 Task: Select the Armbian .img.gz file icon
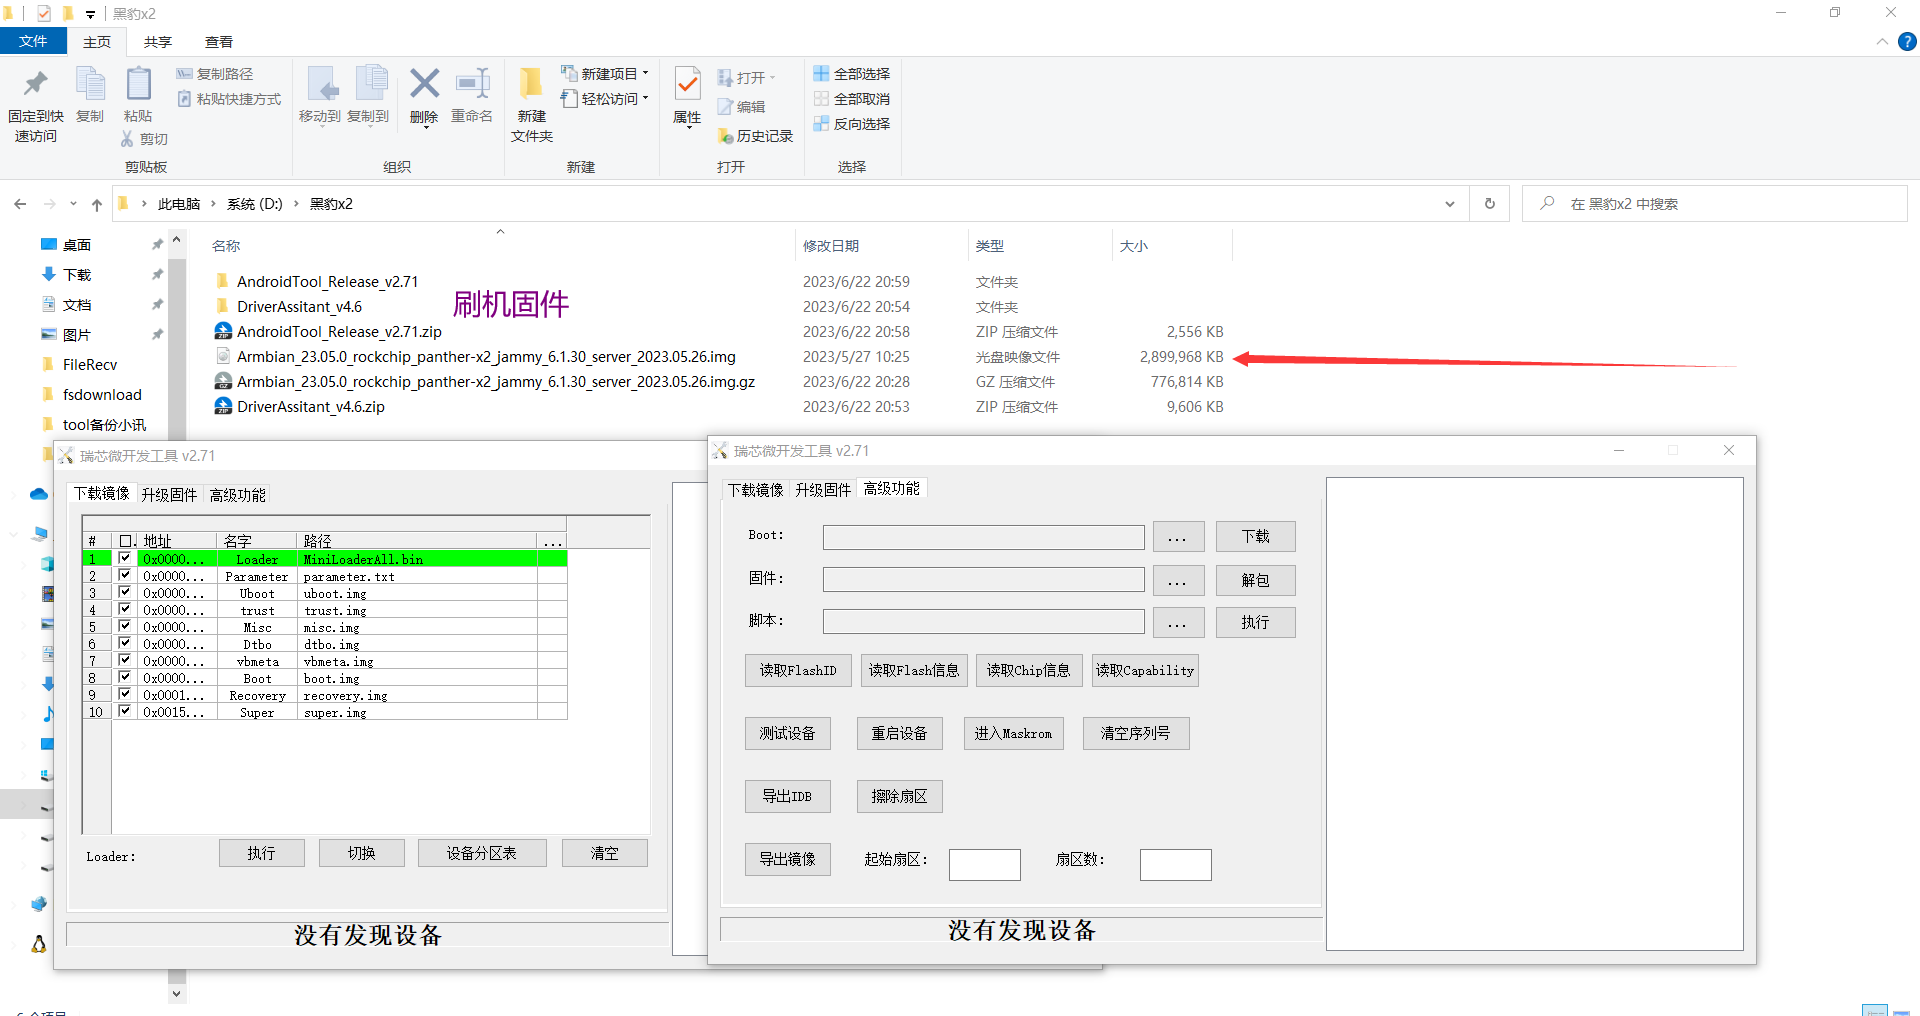224,381
